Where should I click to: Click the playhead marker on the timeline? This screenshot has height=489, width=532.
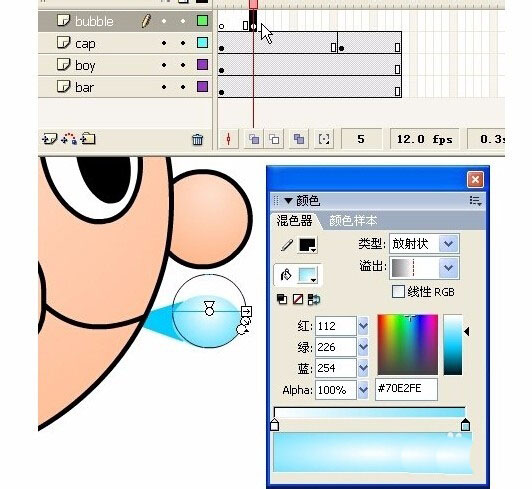(253, 4)
